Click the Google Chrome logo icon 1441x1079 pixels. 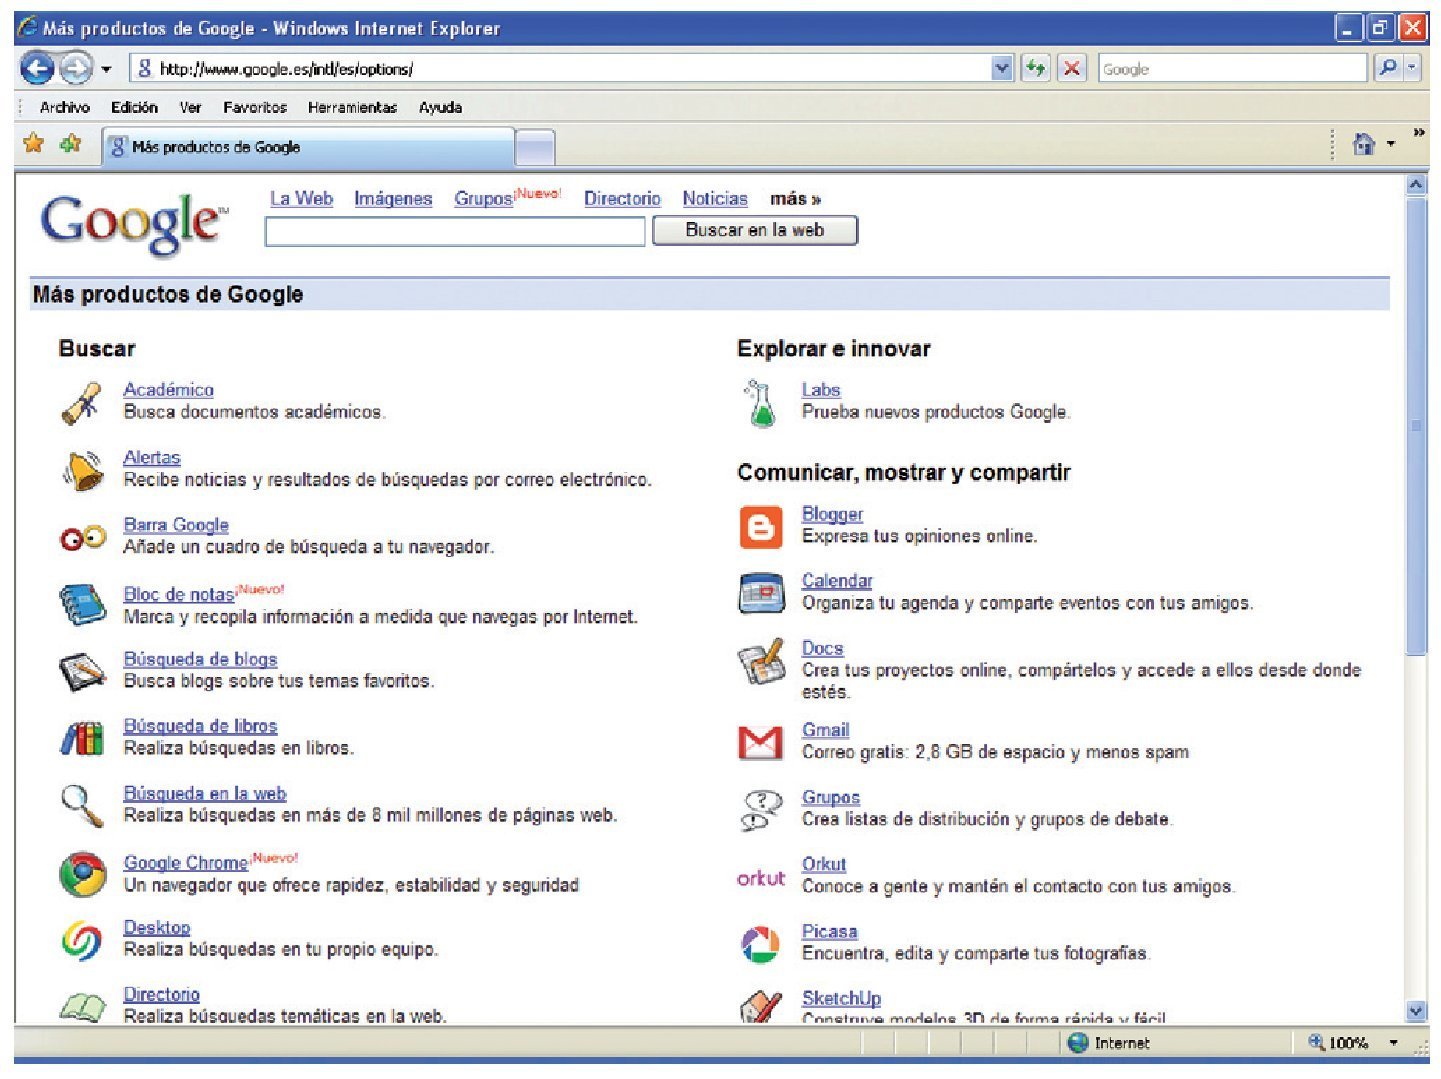(82, 874)
